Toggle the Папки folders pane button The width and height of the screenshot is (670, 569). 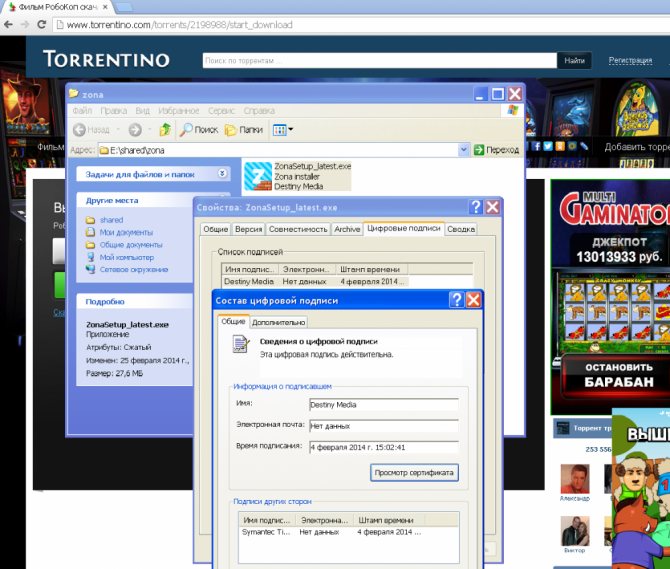coord(244,129)
